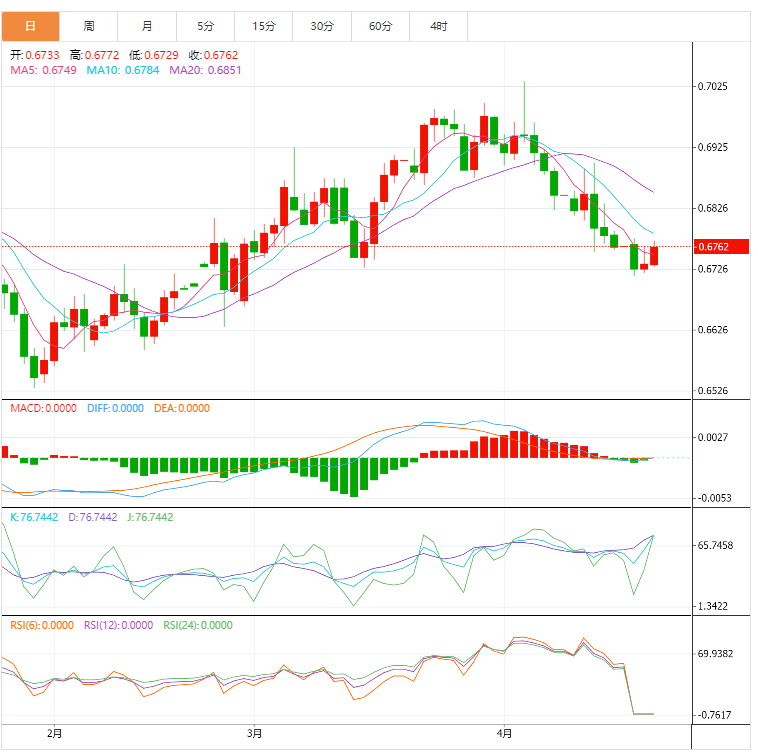The height and width of the screenshot is (755, 758).
Task: Click the RSI(24):0.0000 label
Action: point(198,625)
